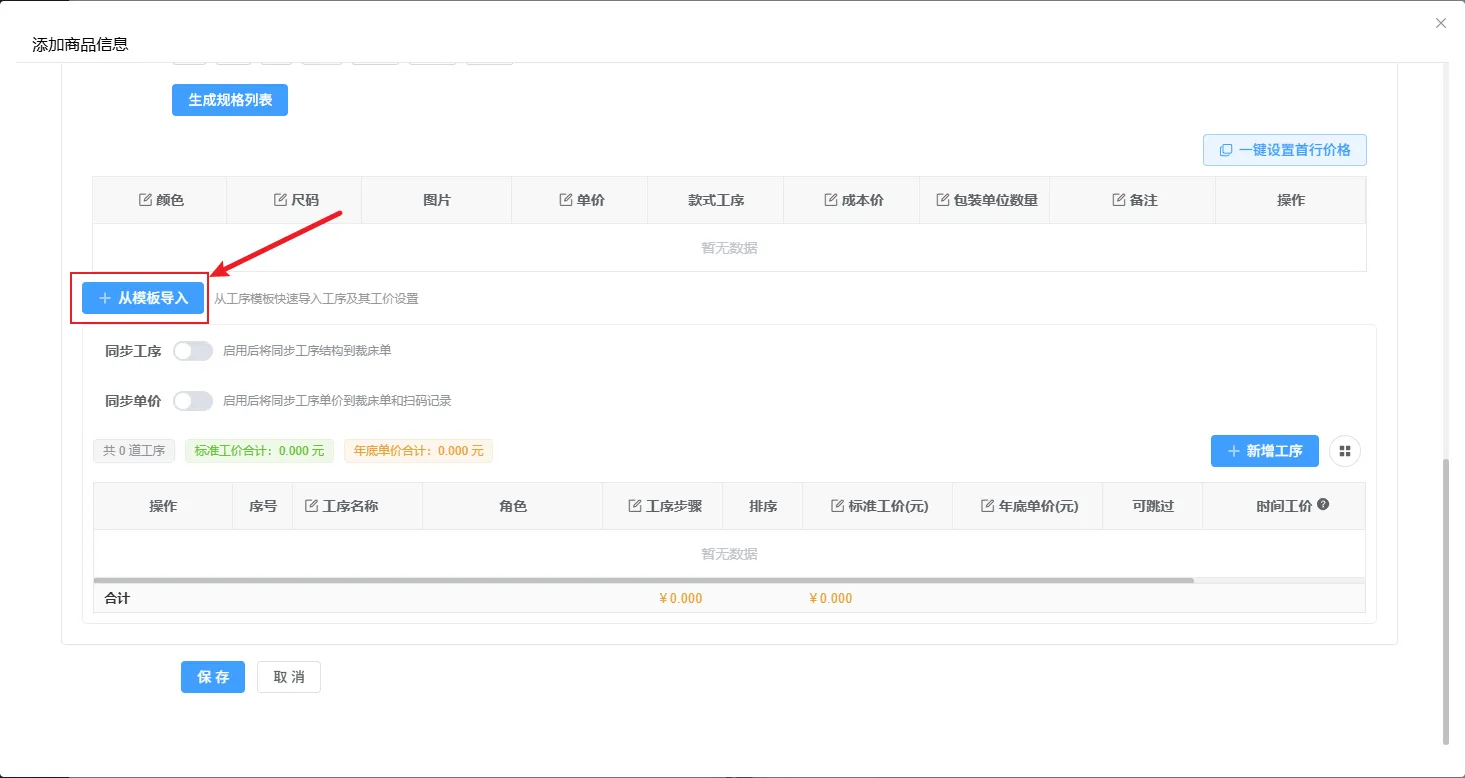Click the 排序 column header

click(x=763, y=506)
